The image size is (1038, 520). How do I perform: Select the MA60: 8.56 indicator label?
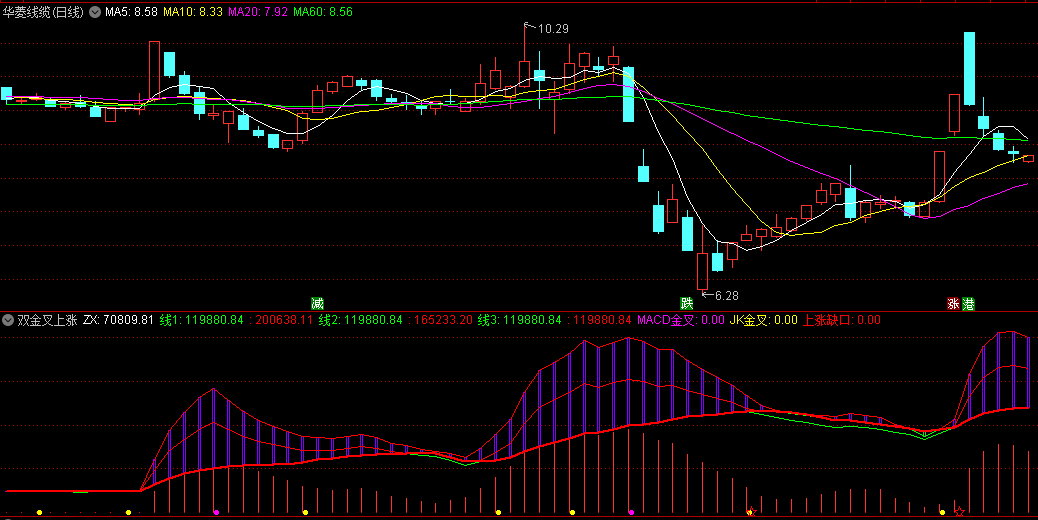(x=323, y=12)
